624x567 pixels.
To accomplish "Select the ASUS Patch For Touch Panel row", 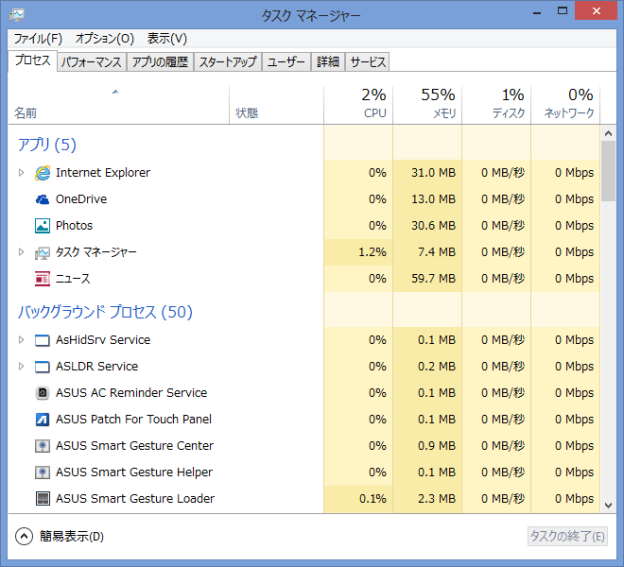I will point(304,419).
